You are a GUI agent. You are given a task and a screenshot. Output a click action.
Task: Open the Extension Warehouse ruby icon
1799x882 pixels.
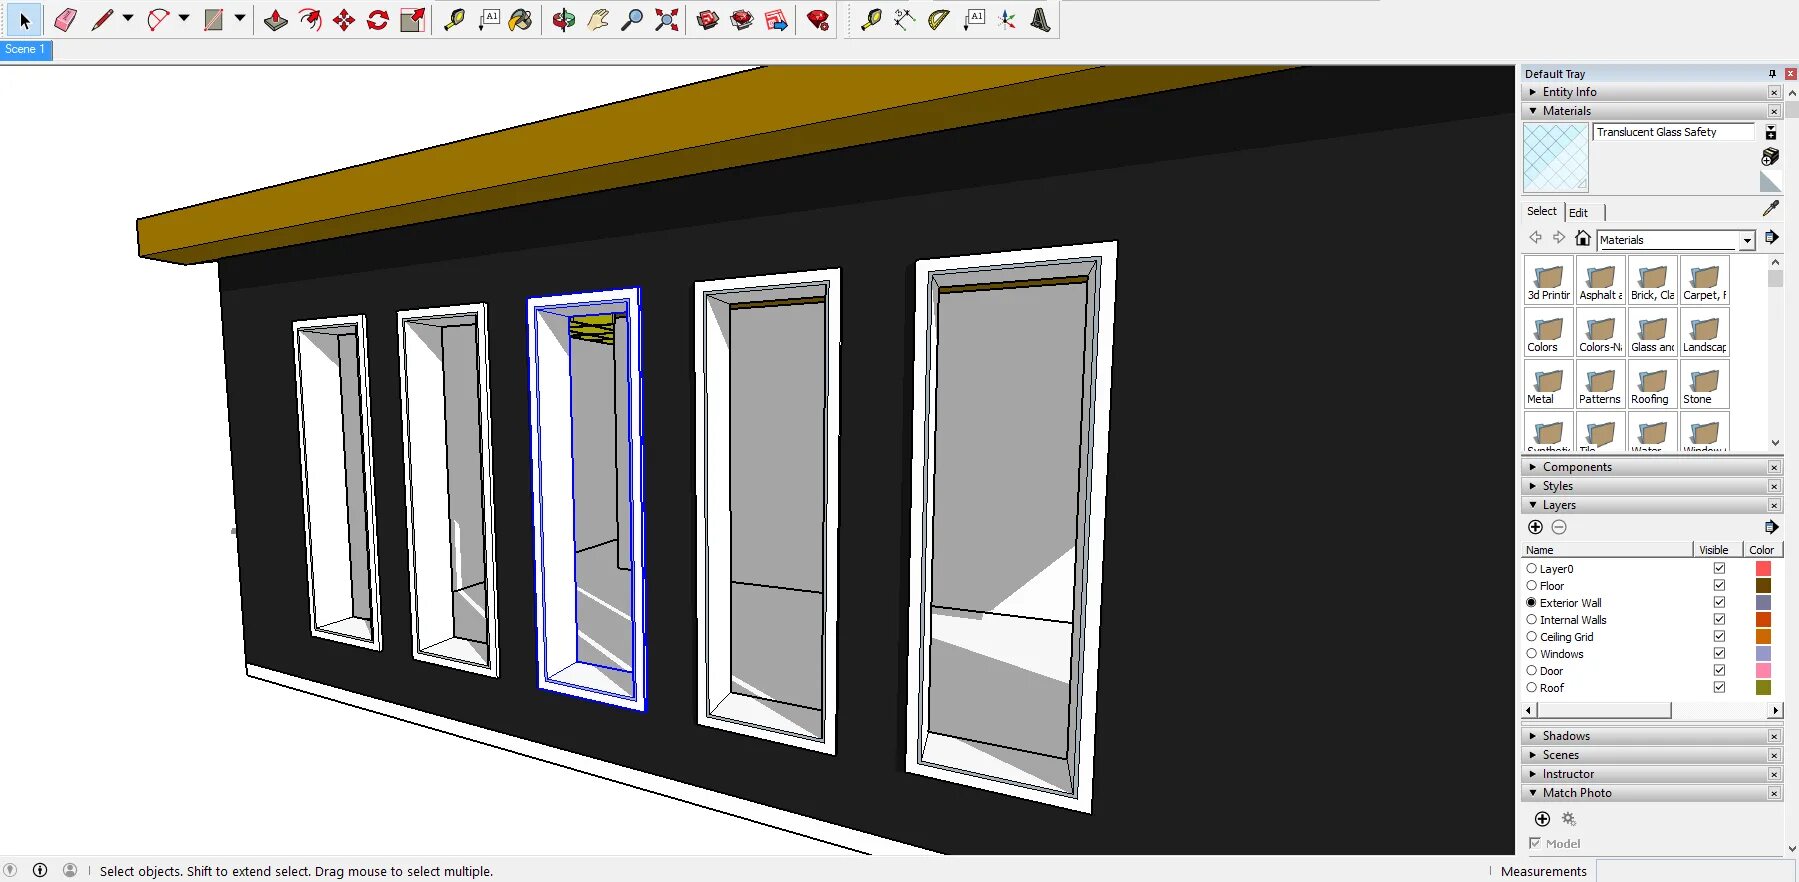point(818,20)
